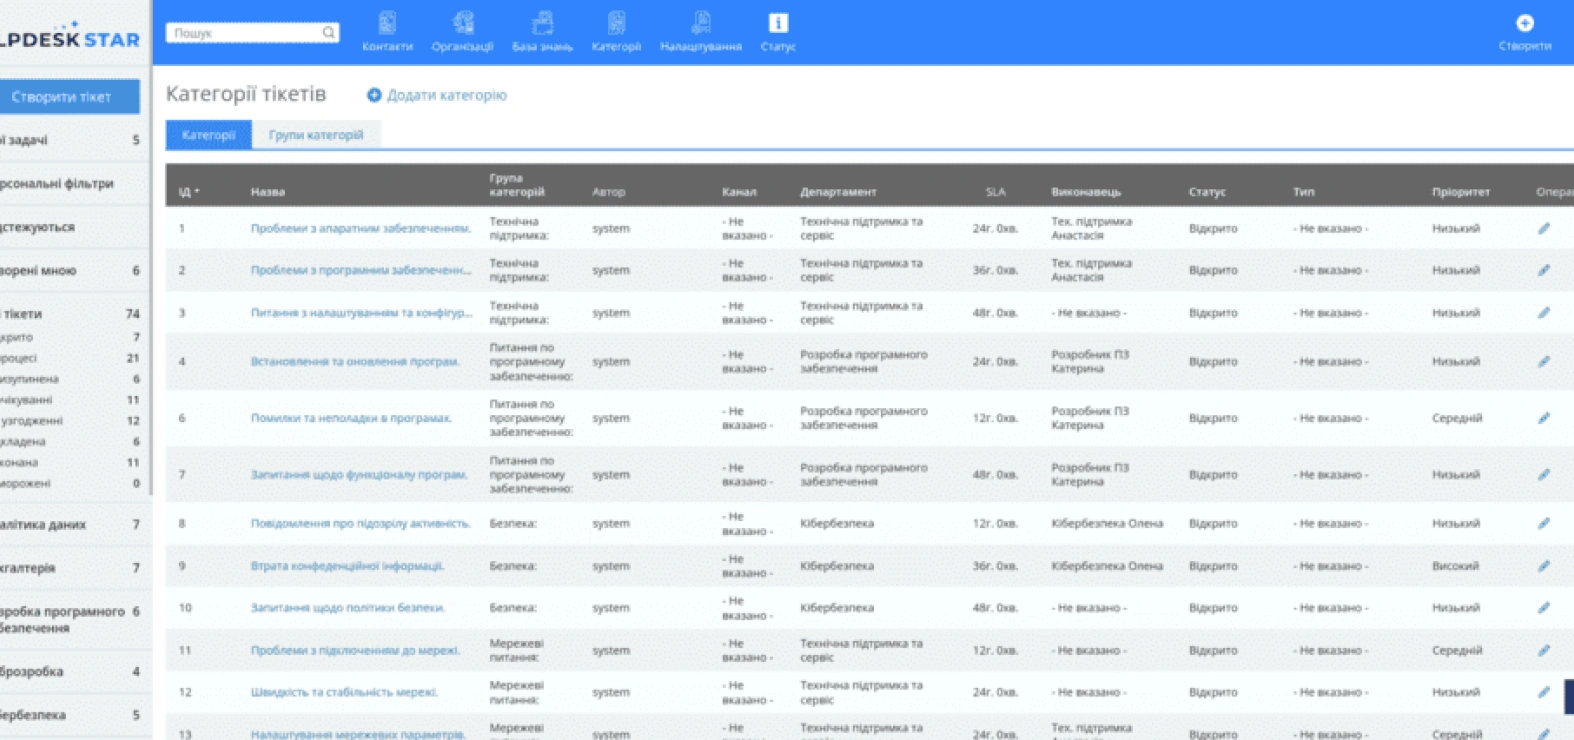Switch to Групи категорій tab
The height and width of the screenshot is (740, 1574).
(316, 135)
